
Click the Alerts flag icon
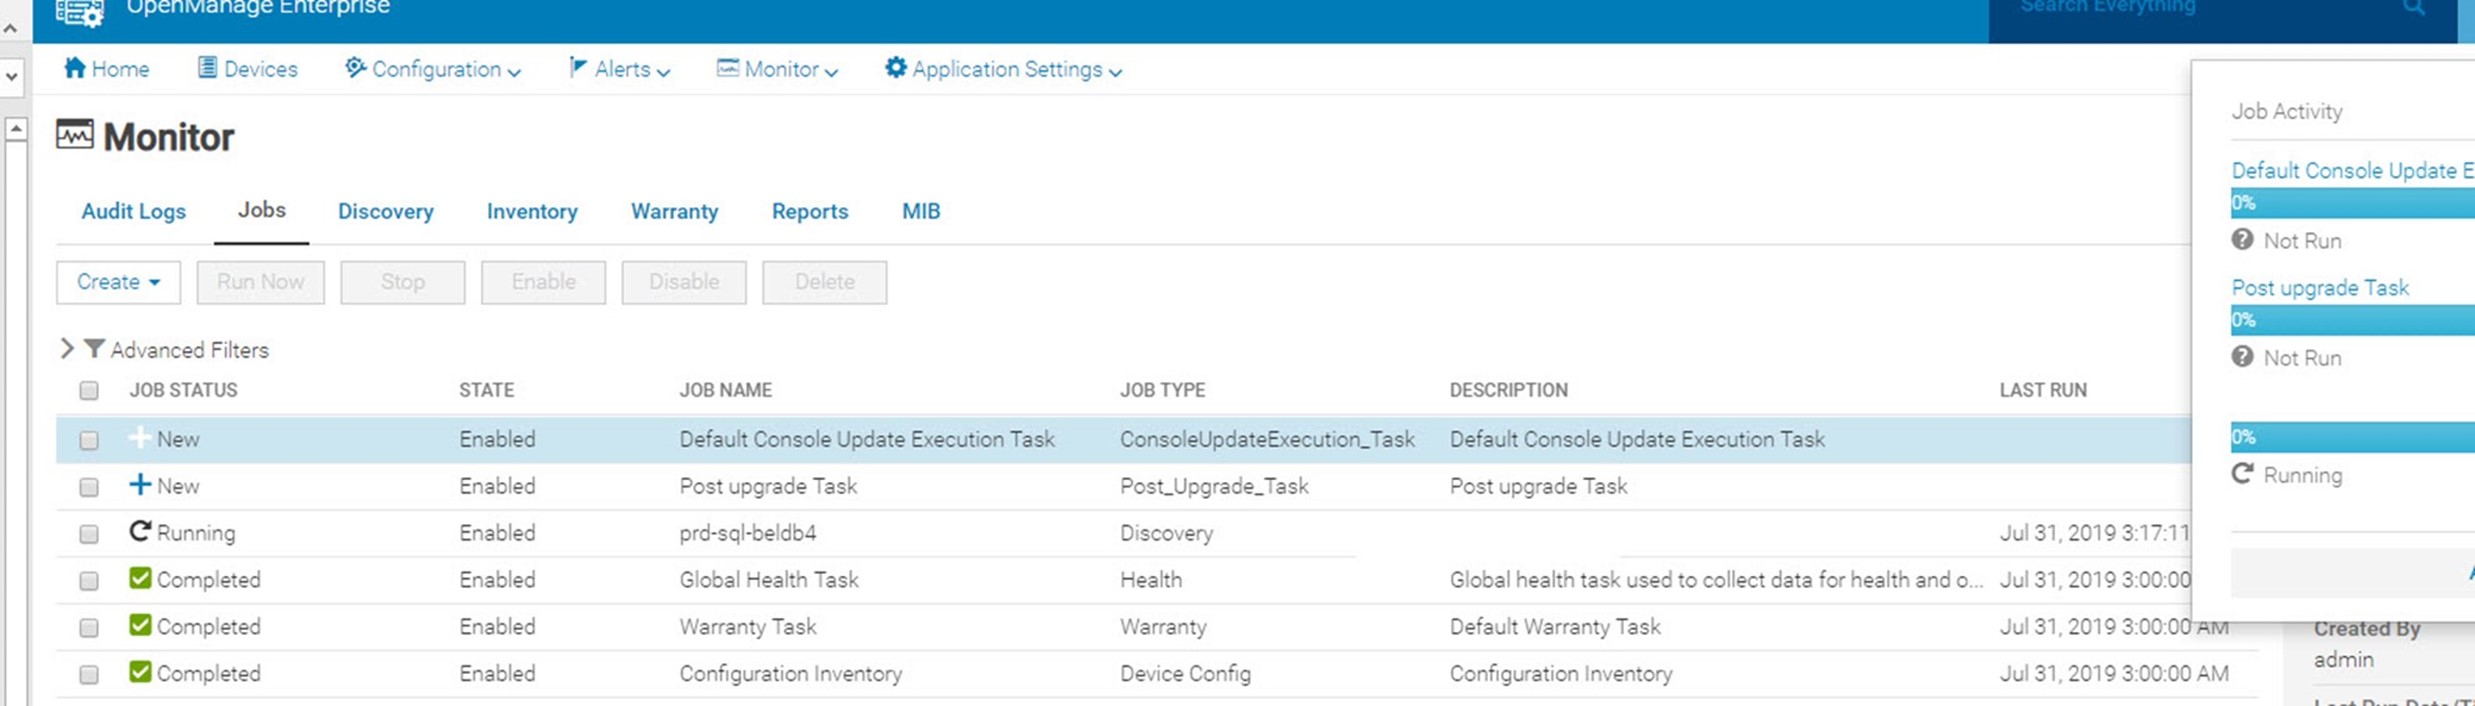tap(578, 68)
